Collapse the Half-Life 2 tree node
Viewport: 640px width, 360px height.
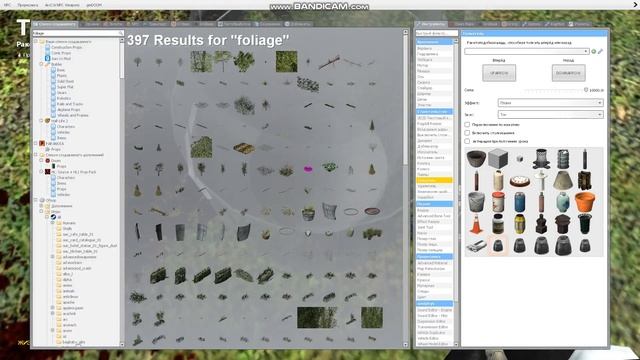click(41, 121)
